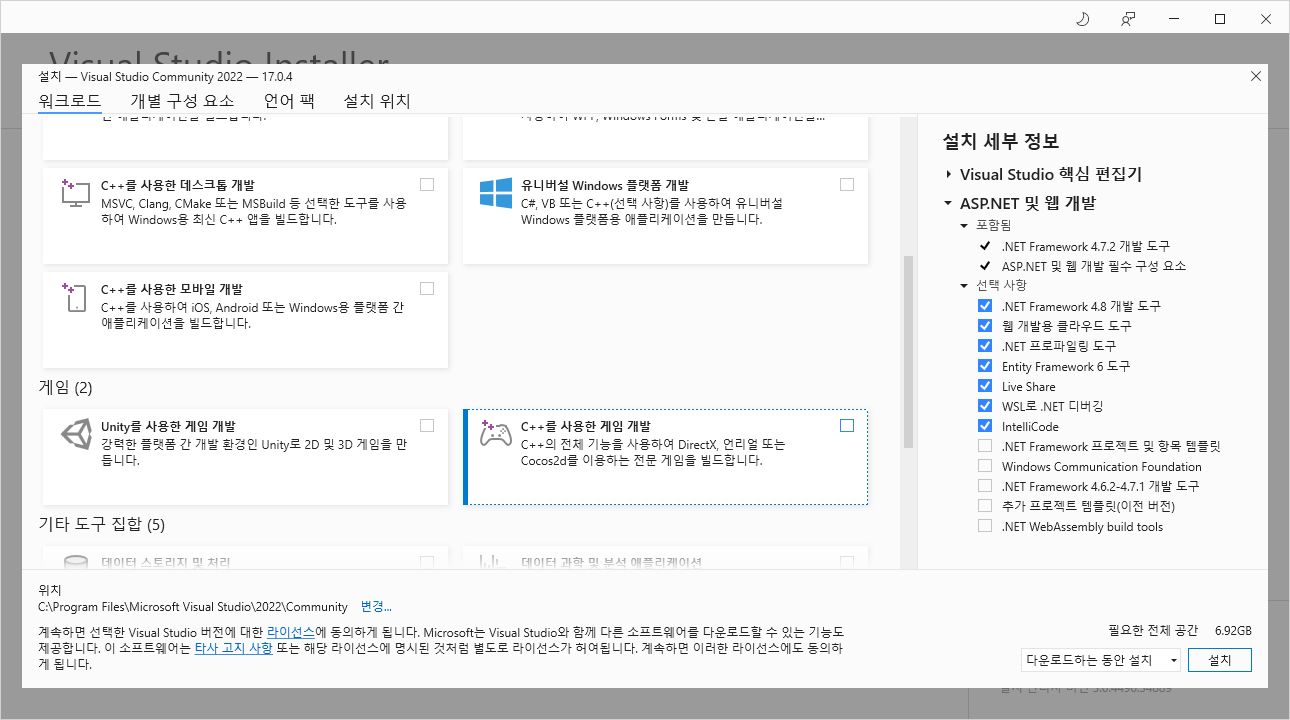Check 추가 프로젝트 템플릿(이전 버전) option

coord(985,506)
